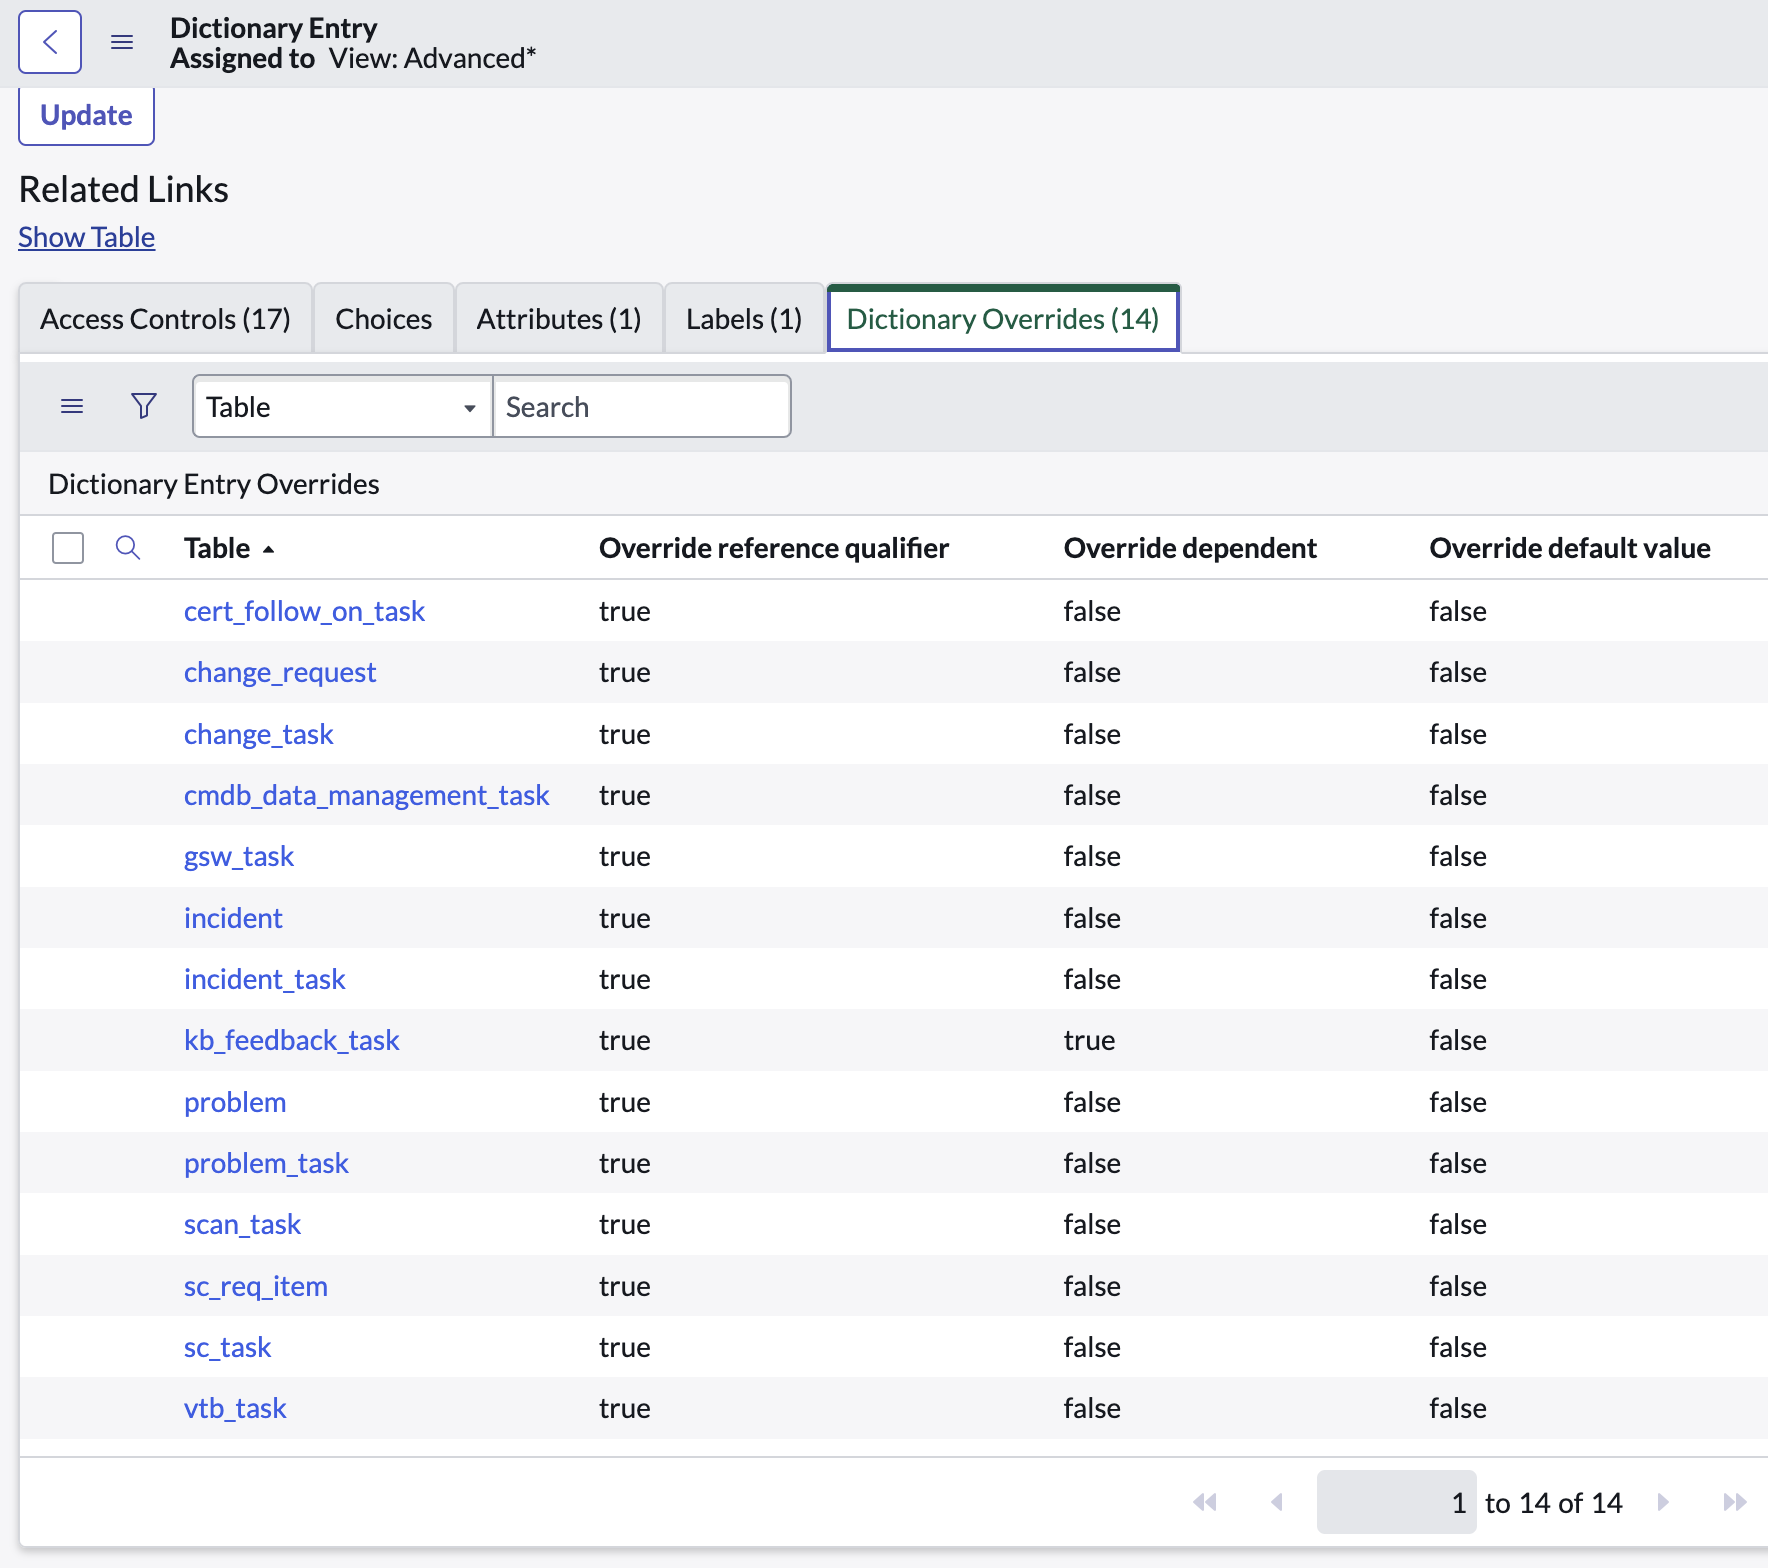The image size is (1768, 1568).
Task: Go to the previous page of results
Action: [1277, 1502]
